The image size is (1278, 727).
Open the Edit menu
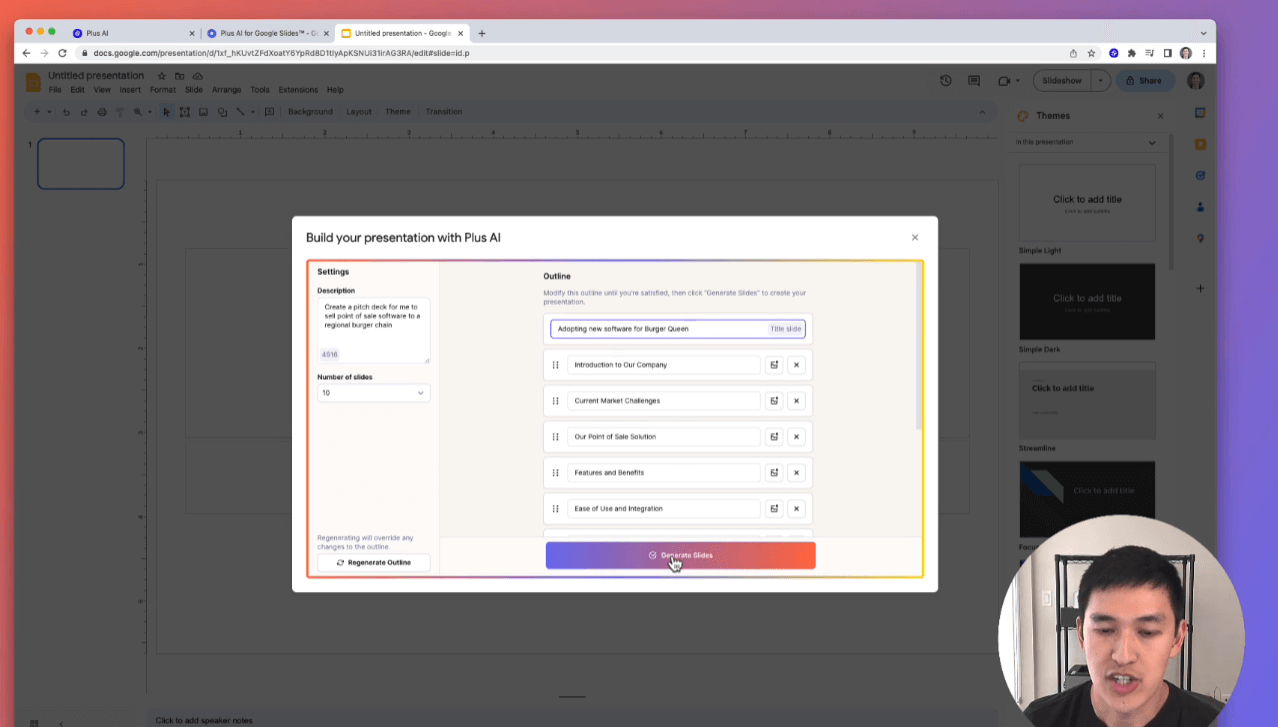[77, 90]
